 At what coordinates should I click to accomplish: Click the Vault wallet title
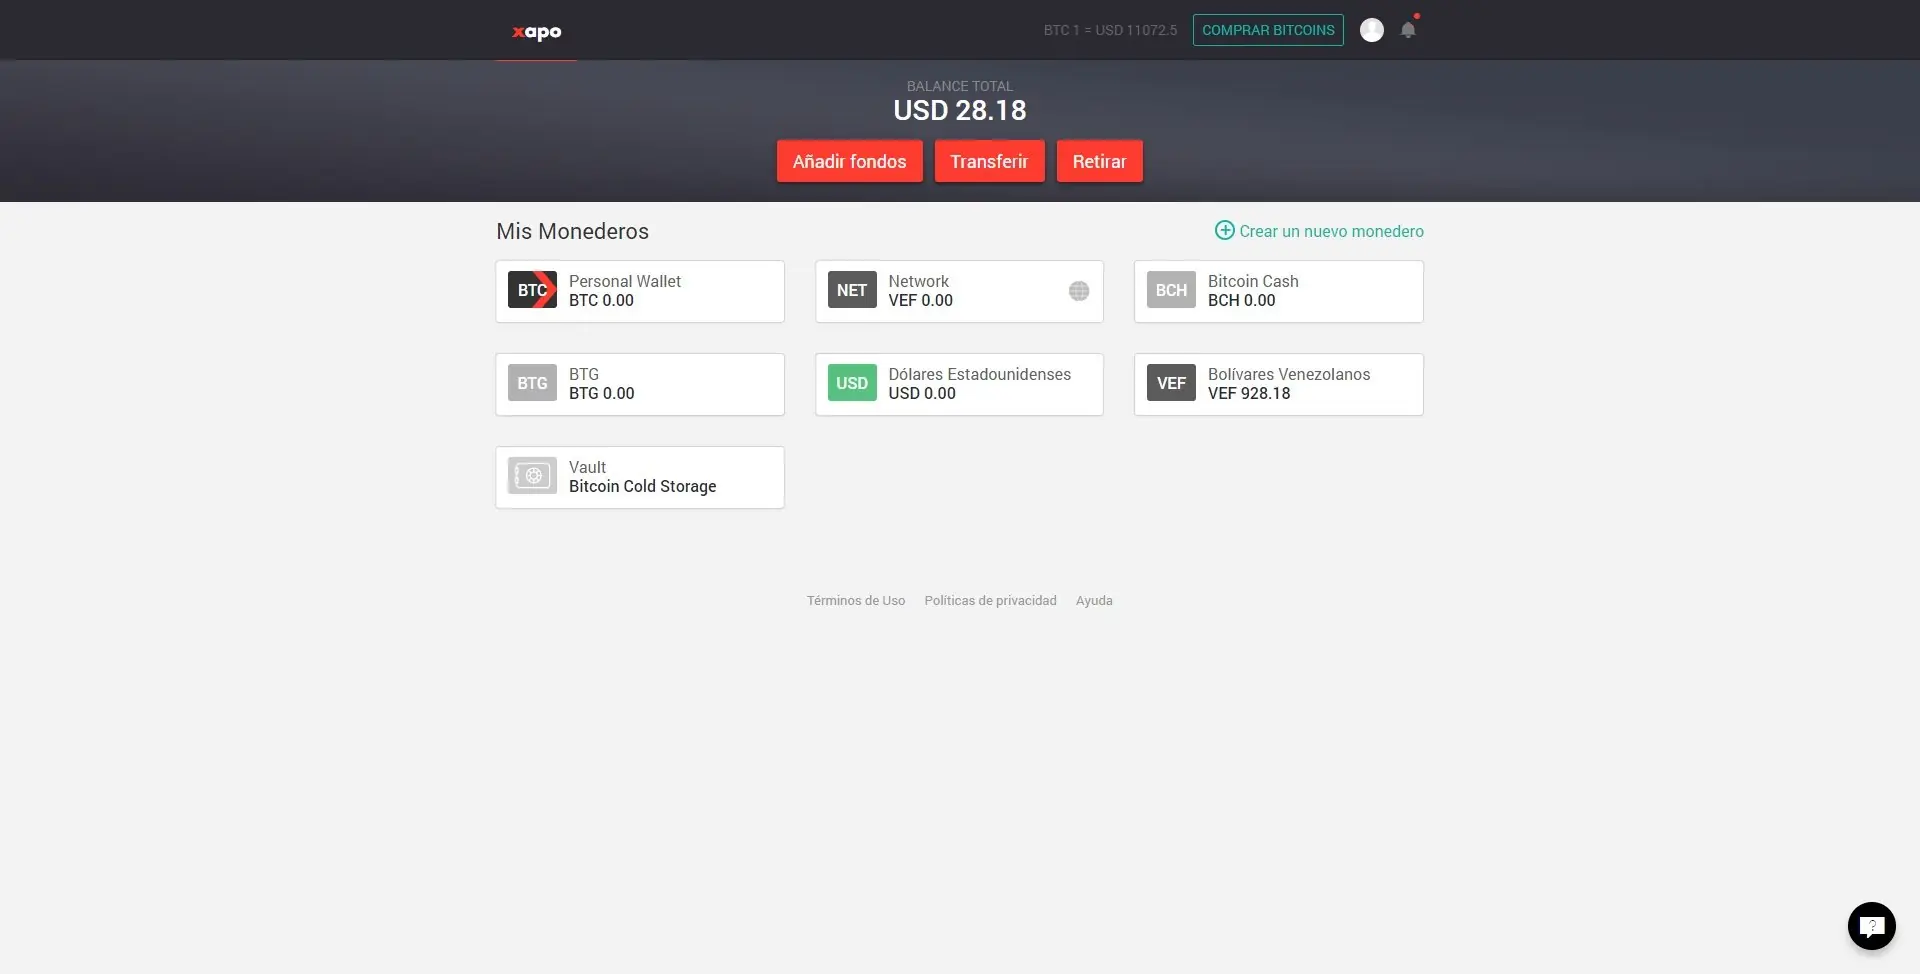coord(588,467)
